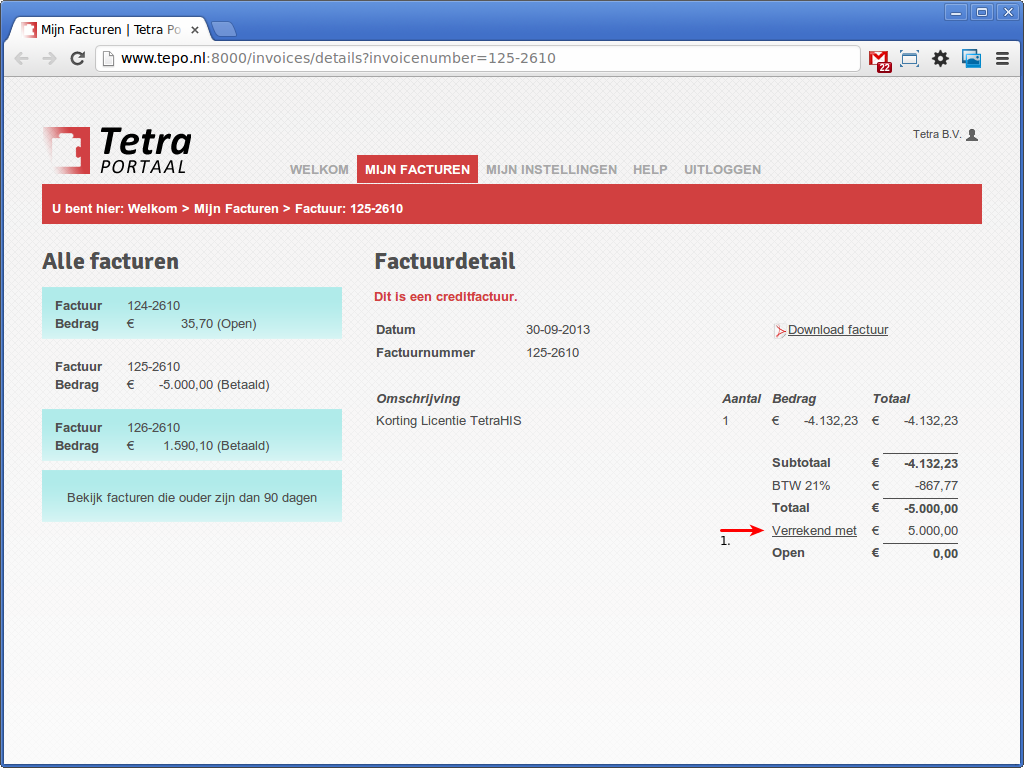Click the URL address bar
Viewport: 1024px width, 768px height.
pos(480,59)
